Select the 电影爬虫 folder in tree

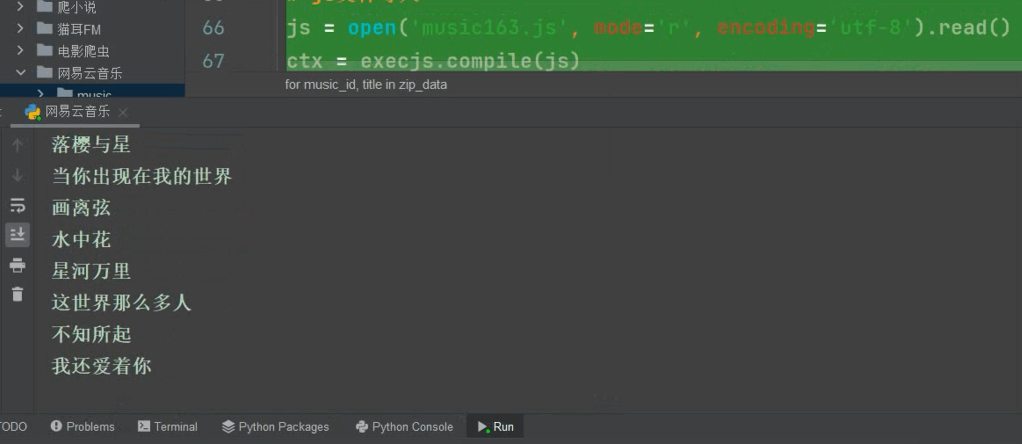83,51
